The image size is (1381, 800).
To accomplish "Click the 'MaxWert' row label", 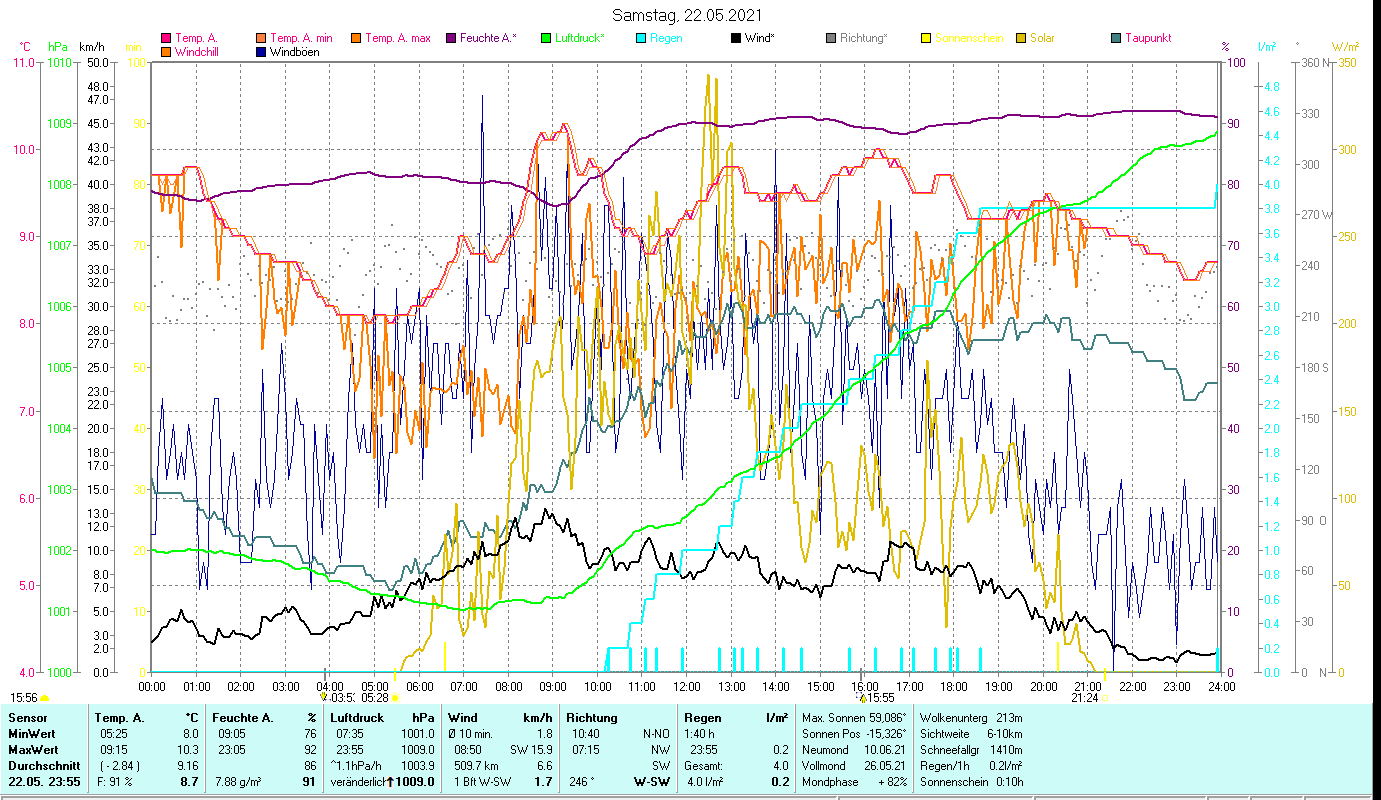I will pos(34,749).
